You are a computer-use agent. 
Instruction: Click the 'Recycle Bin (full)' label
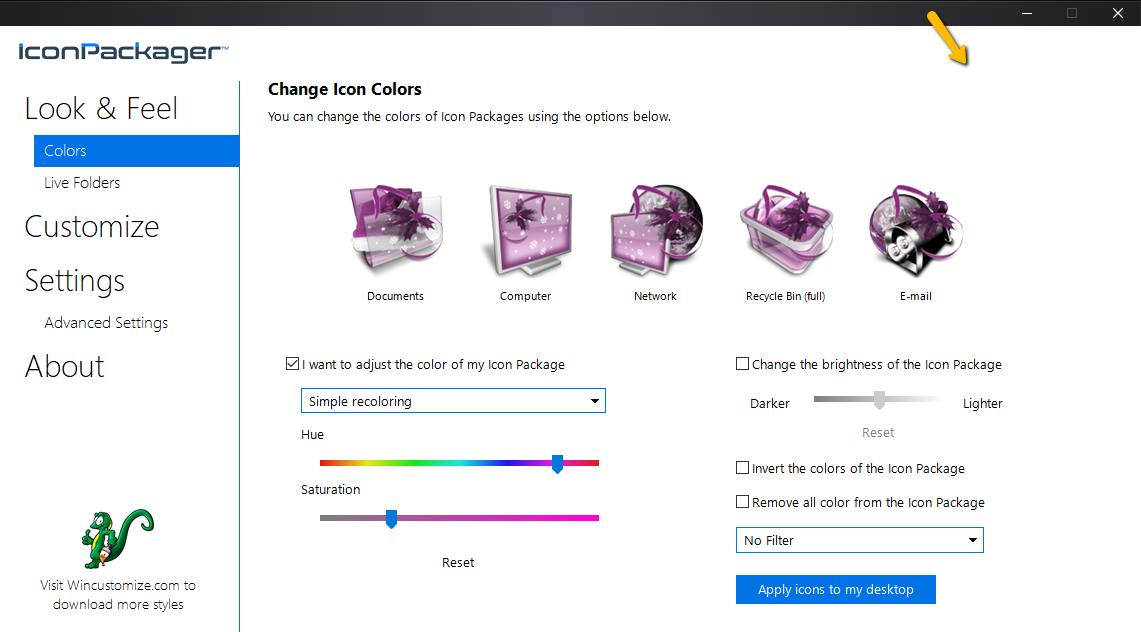point(785,296)
